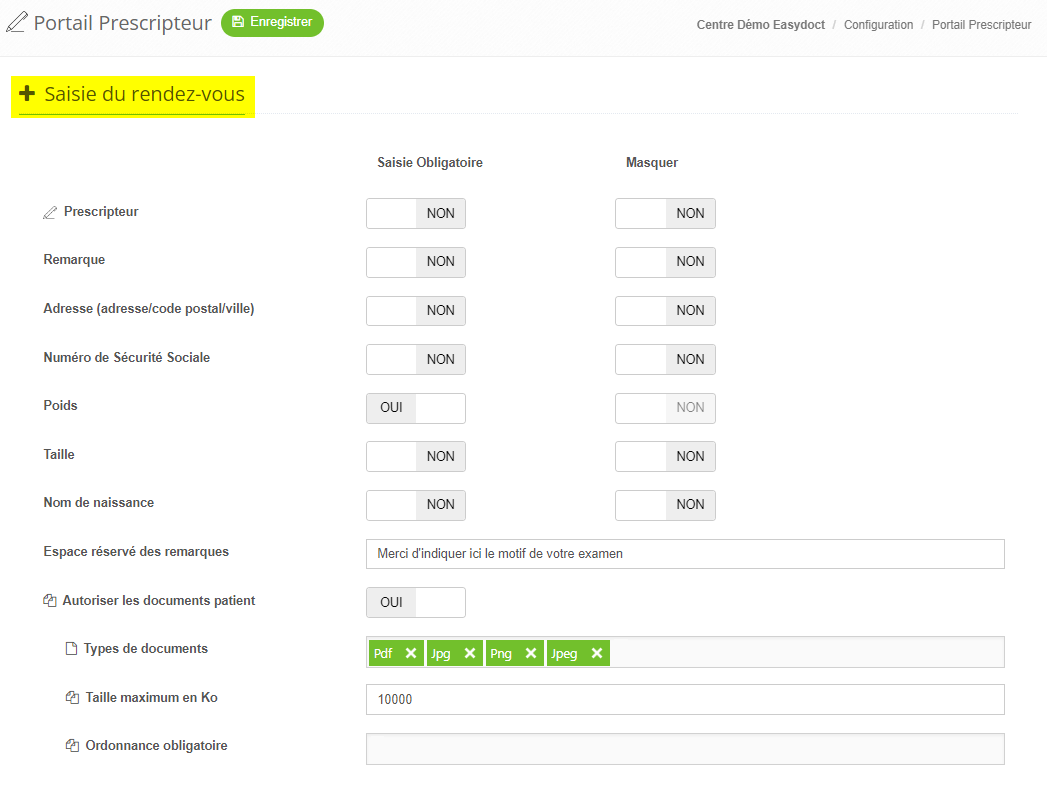The height and width of the screenshot is (788, 1047).
Task: Collapse the Saisie du rendez-vous section
Action: click(x=144, y=95)
